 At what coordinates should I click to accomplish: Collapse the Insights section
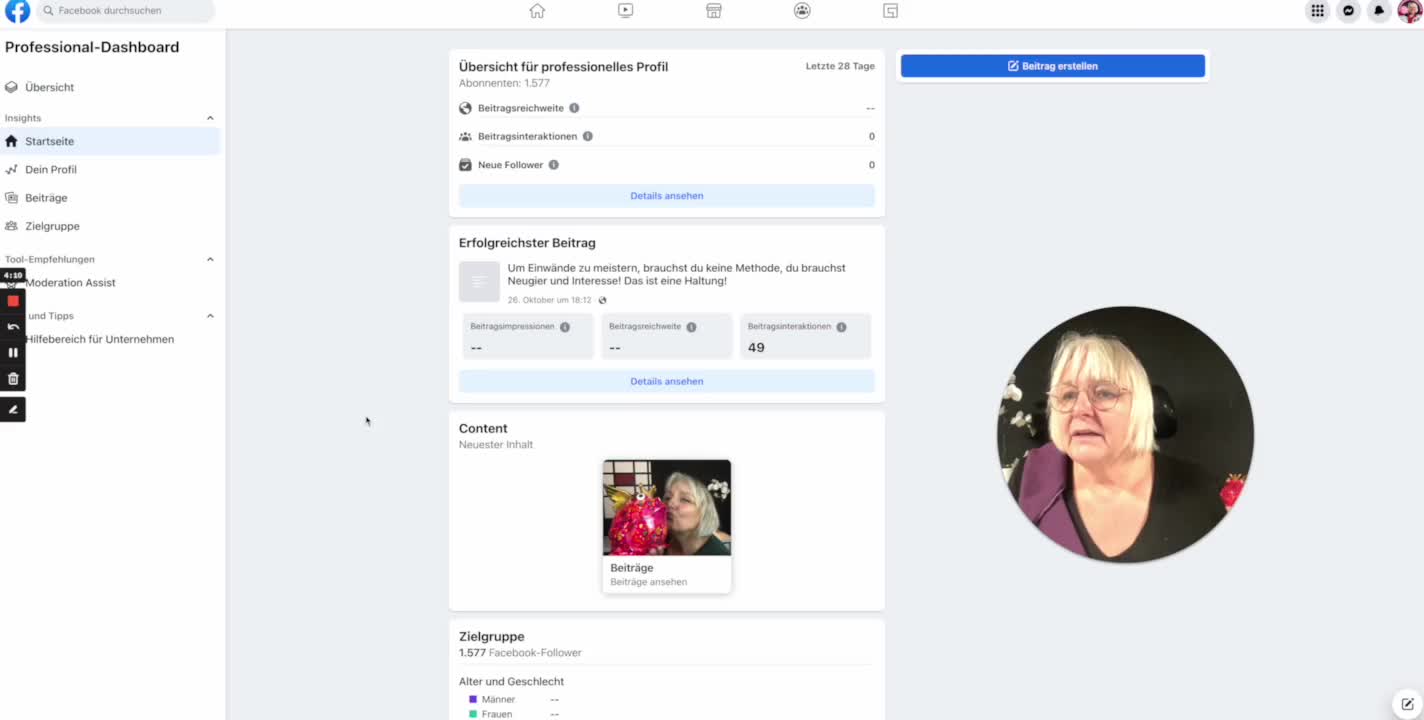(x=210, y=118)
